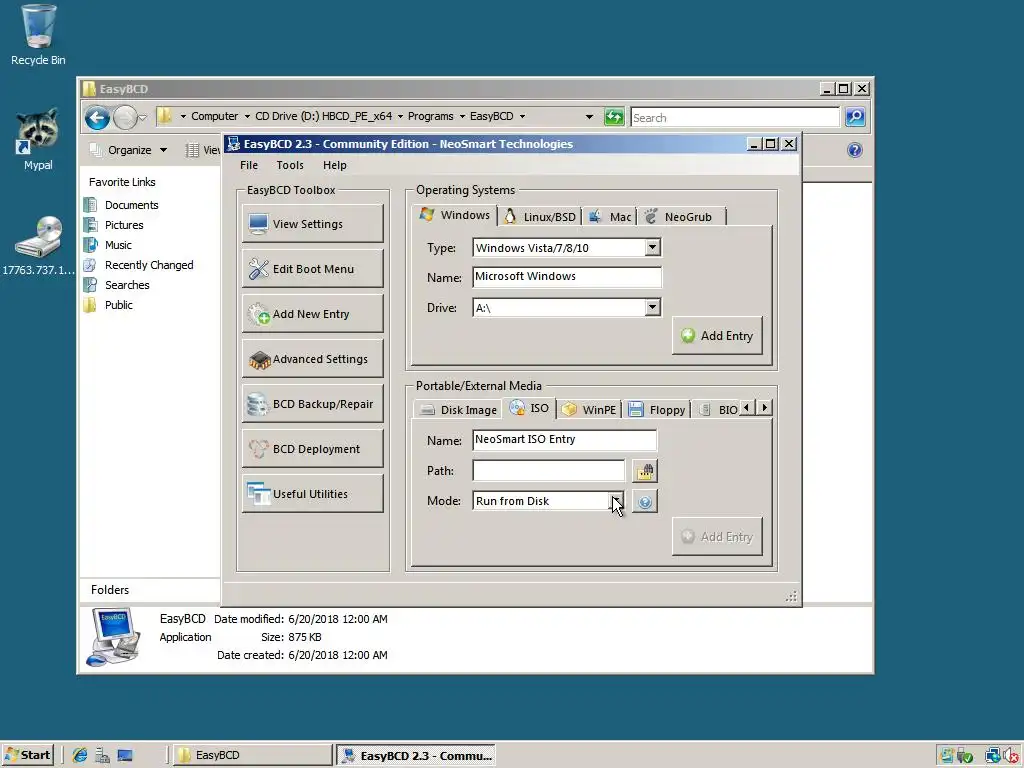
Task: Click Add Entry in Operating Systems
Action: click(717, 336)
